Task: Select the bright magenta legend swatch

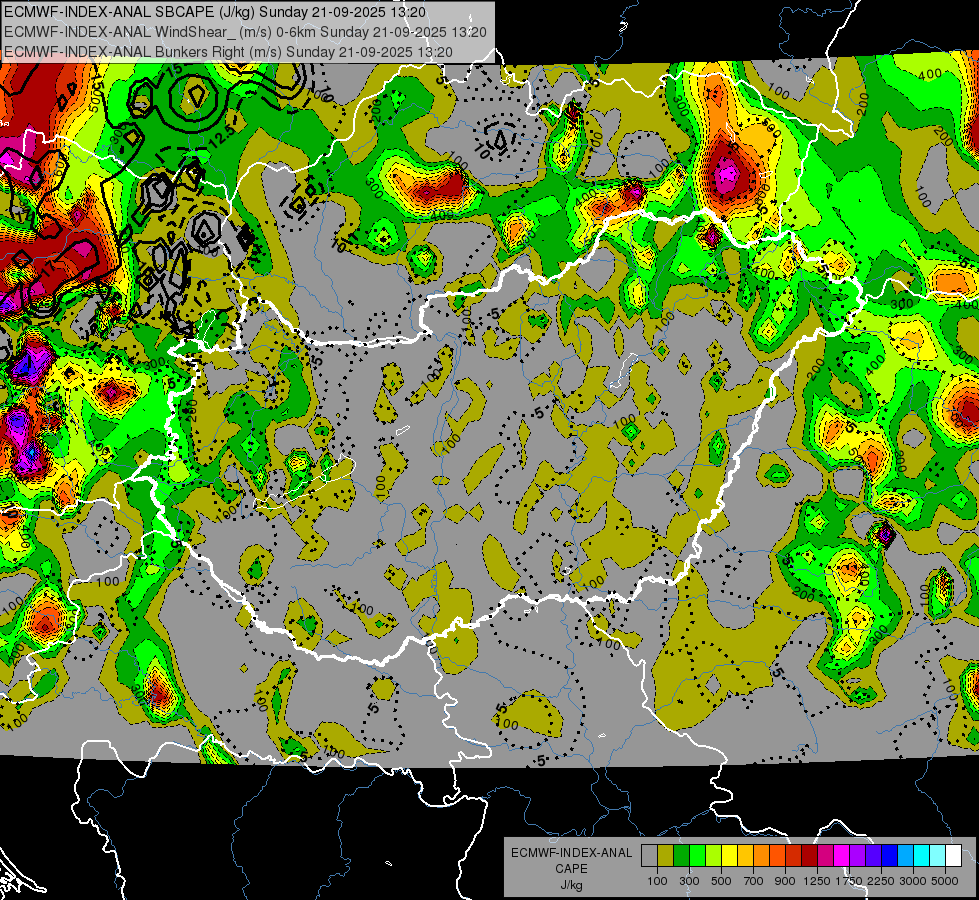Action: coord(841,855)
